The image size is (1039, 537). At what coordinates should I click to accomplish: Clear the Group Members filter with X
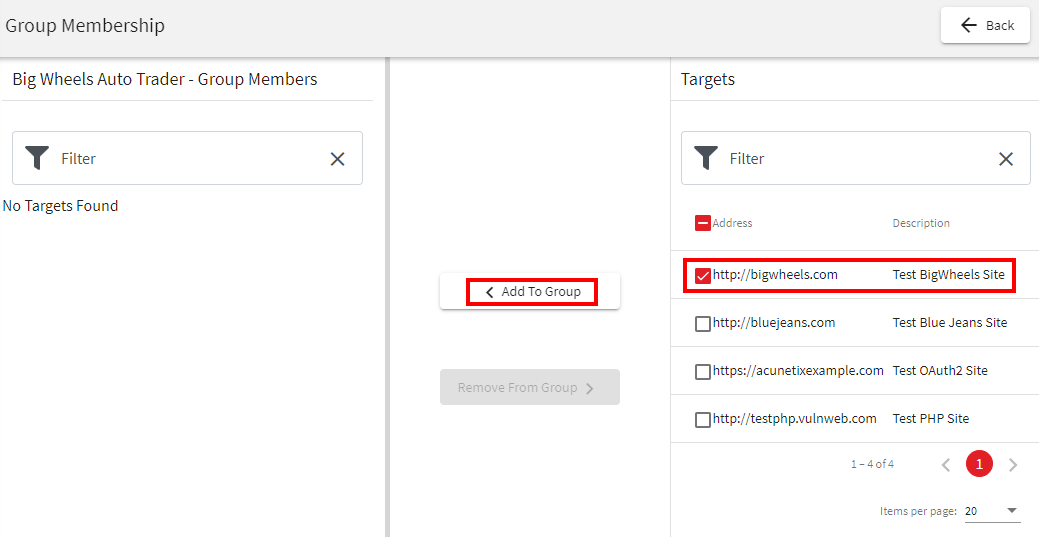[x=337, y=159]
